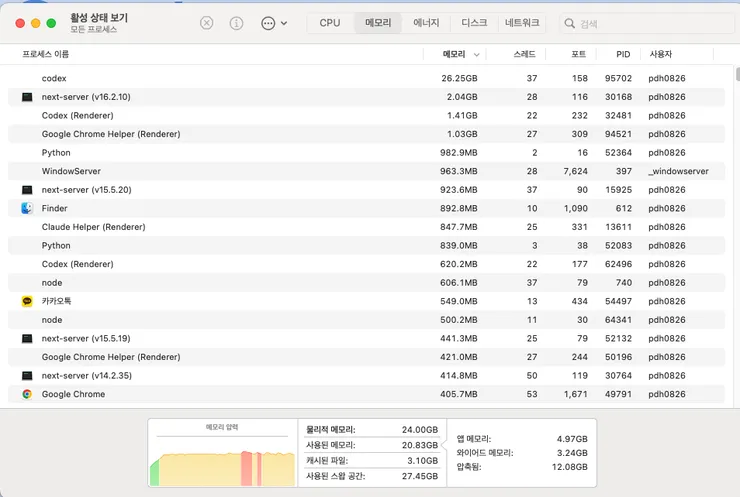Select Google Chrome Helper (Renderer) 421.0MB row
Image resolution: width=740 pixels, height=497 pixels.
(x=366, y=357)
